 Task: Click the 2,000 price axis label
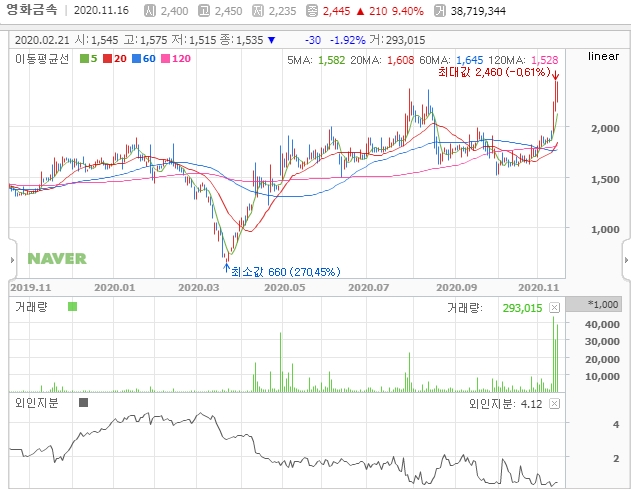point(605,129)
